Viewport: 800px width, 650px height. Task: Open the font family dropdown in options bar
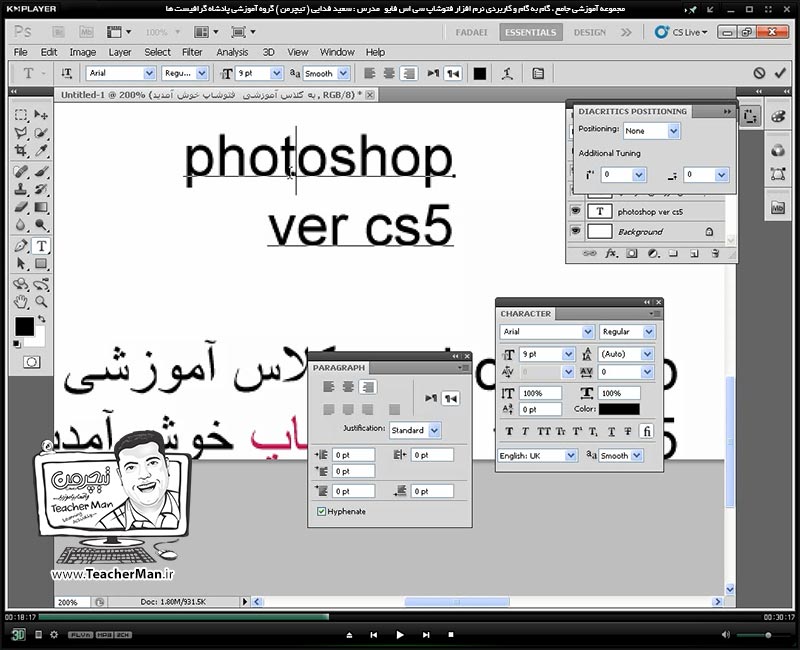[149, 73]
